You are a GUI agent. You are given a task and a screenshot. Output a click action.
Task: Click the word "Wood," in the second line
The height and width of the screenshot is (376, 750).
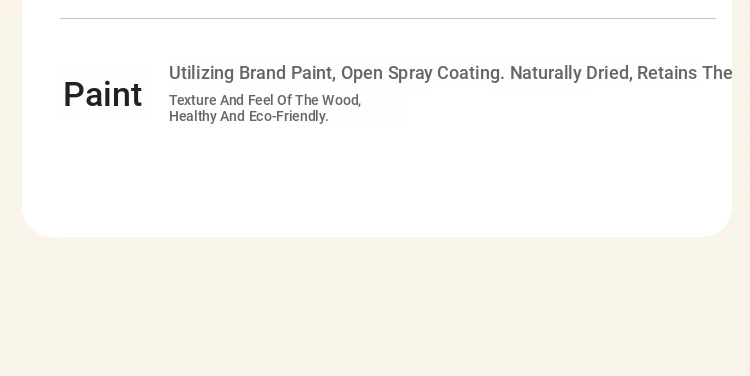tap(341, 100)
